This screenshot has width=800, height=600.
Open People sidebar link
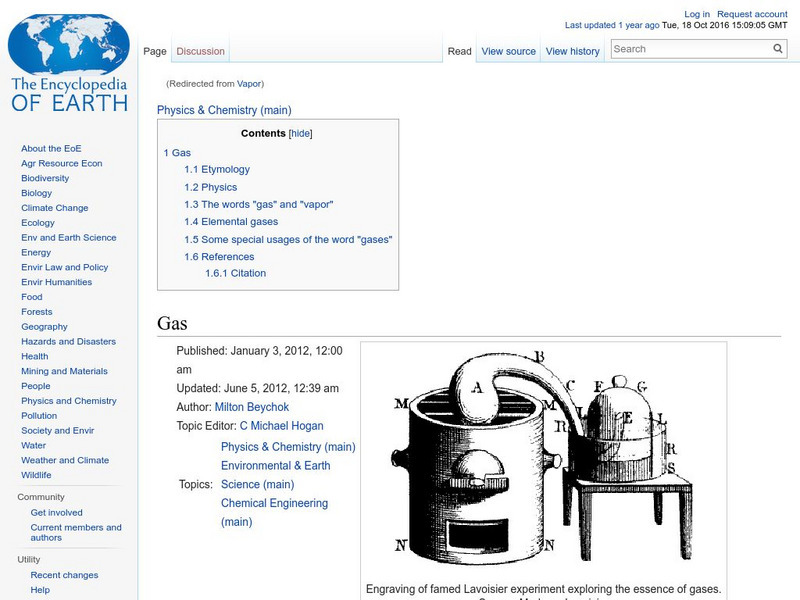tap(36, 386)
